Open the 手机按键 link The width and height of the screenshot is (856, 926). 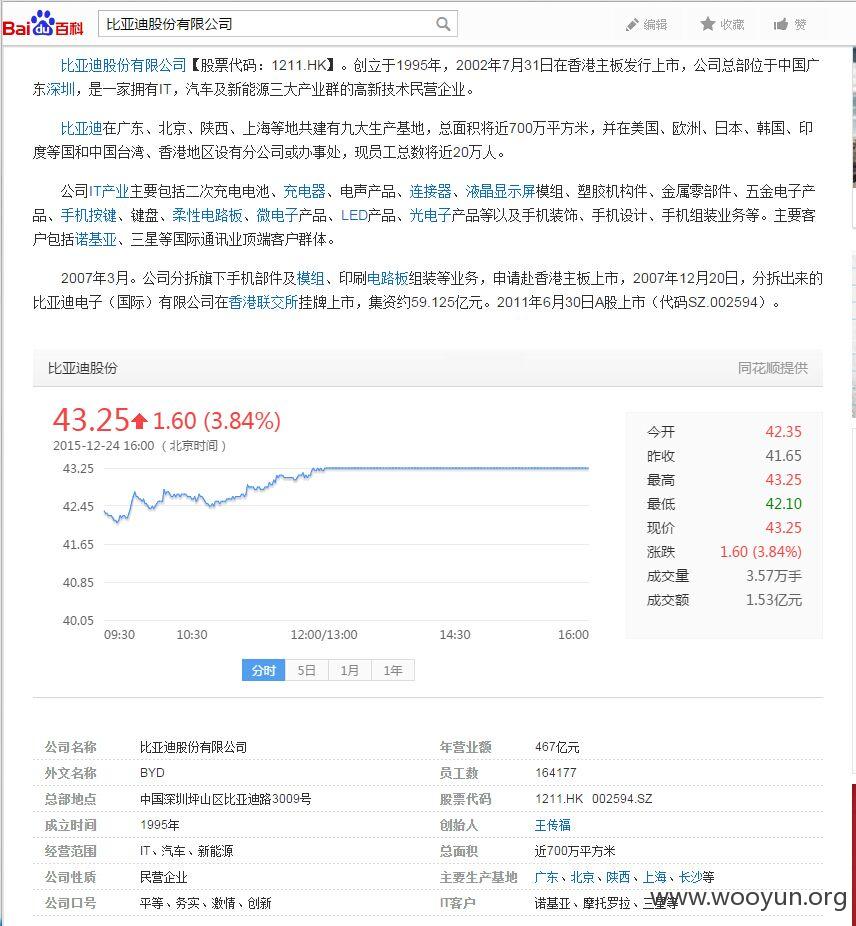click(x=89, y=216)
